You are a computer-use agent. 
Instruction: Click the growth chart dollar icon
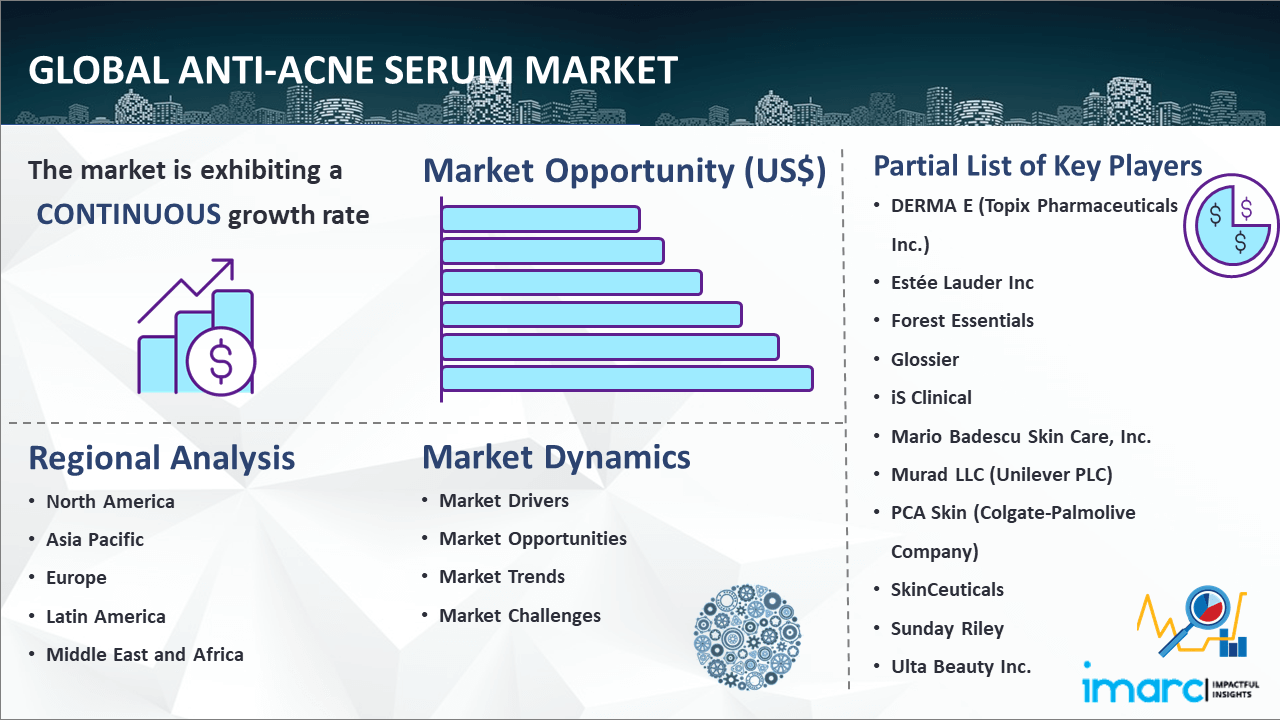(x=197, y=328)
